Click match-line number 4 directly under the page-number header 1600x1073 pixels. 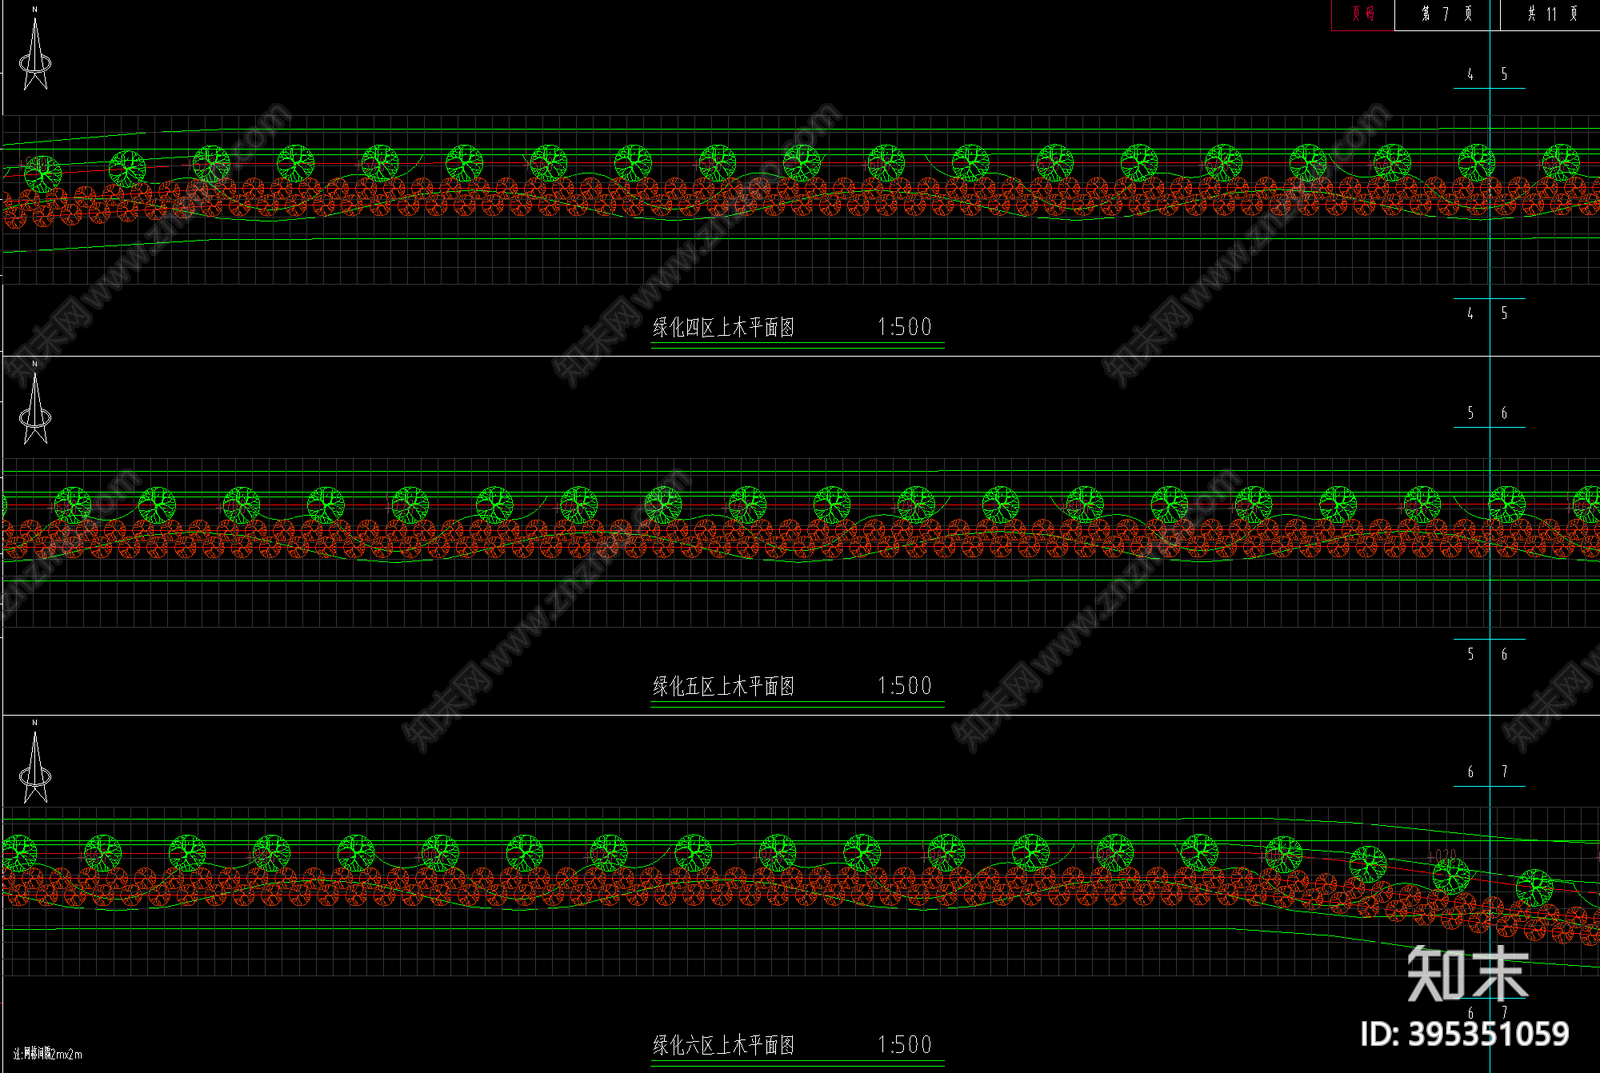point(1470,74)
